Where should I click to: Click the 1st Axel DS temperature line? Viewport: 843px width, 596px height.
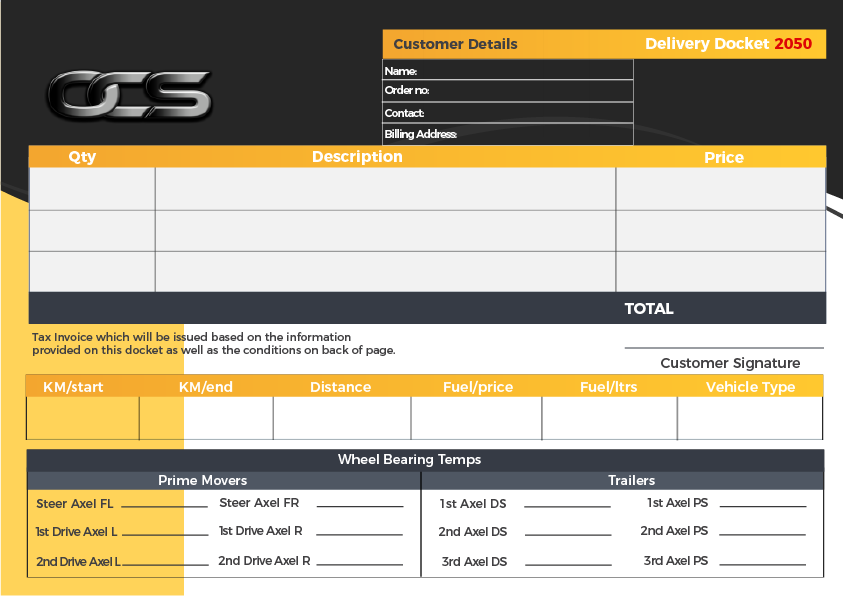point(566,504)
